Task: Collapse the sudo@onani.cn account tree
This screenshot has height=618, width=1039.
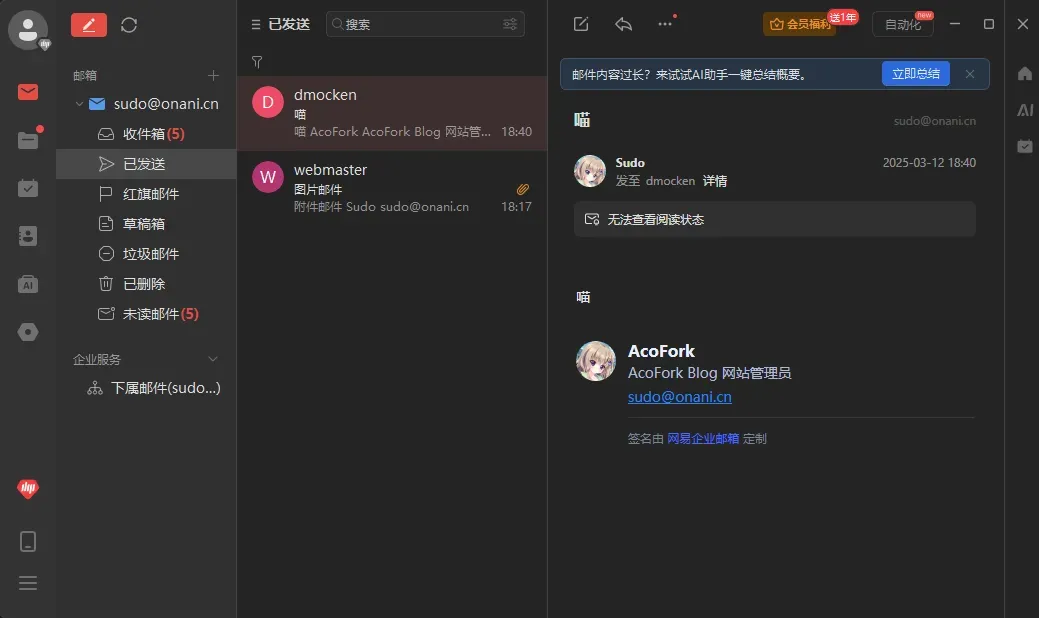Action: pyautogui.click(x=79, y=104)
